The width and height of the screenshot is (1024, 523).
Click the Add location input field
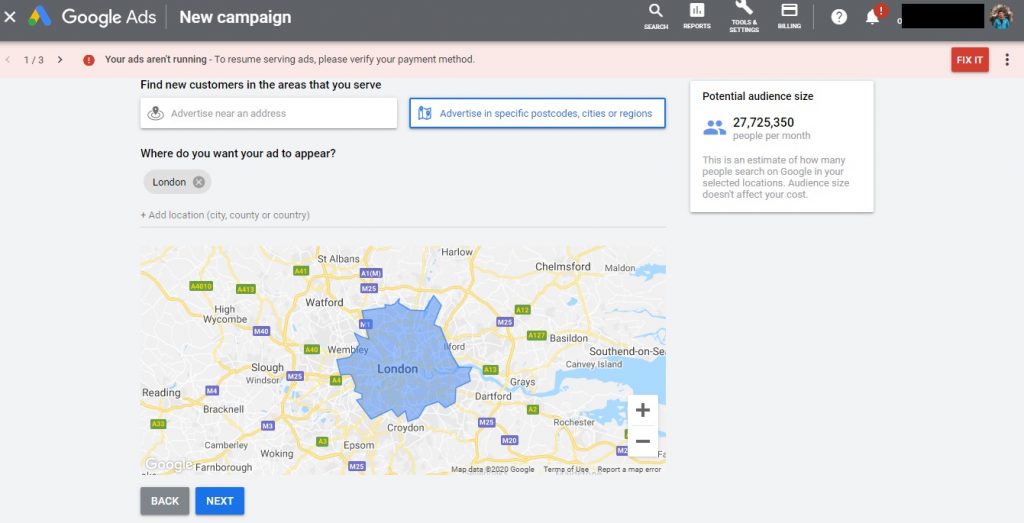pos(403,215)
